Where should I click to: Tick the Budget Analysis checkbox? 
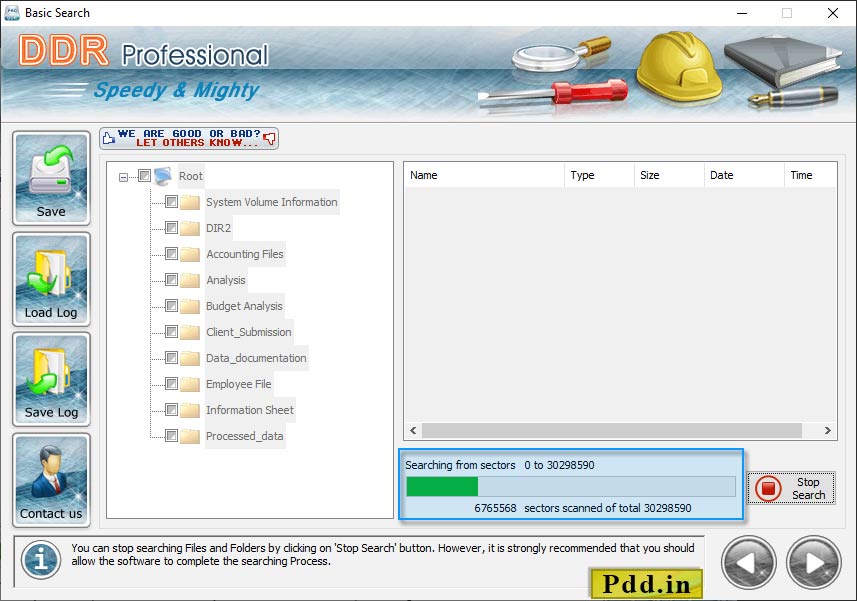coord(171,305)
